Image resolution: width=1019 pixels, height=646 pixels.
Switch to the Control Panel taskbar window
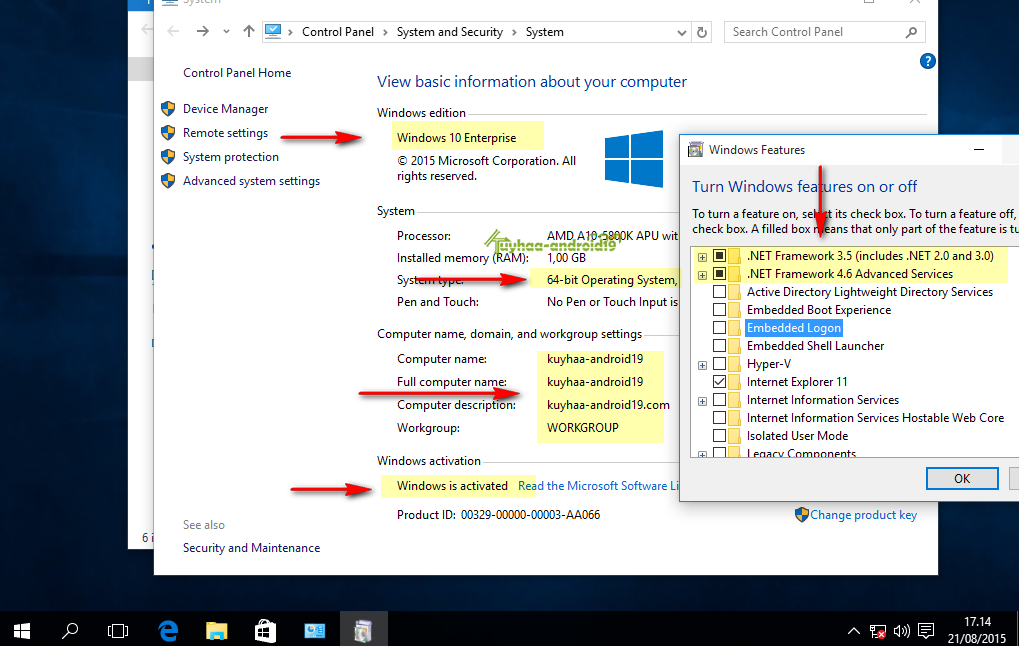[315, 630]
